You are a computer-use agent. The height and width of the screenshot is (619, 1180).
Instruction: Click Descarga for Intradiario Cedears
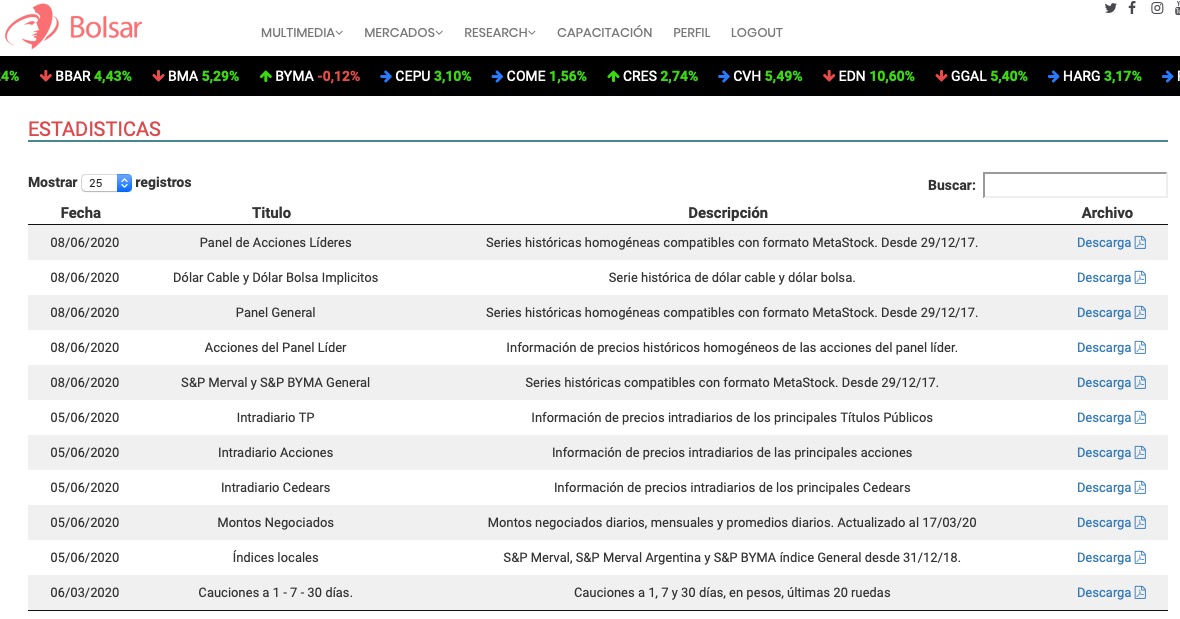(x=1103, y=487)
